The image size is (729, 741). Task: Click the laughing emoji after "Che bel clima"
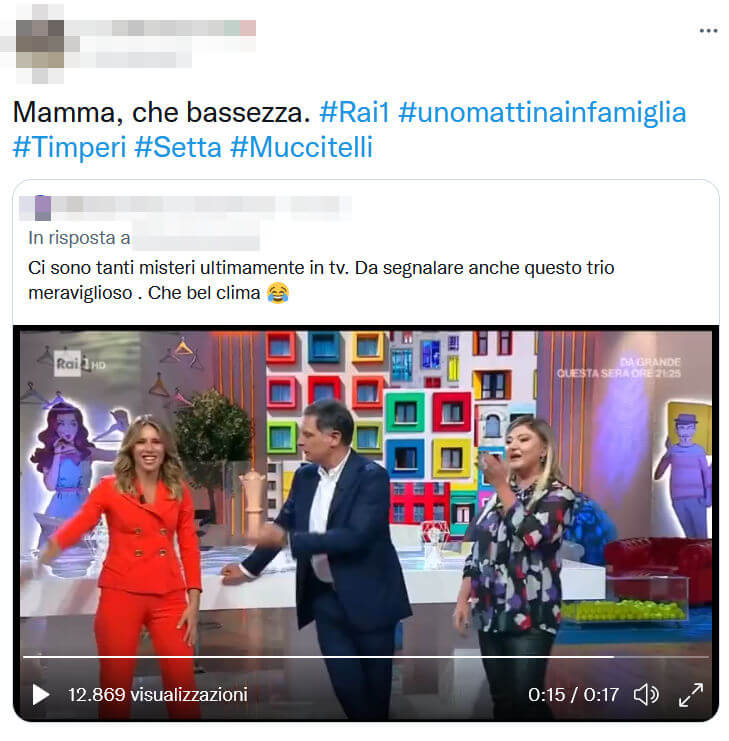tap(278, 293)
